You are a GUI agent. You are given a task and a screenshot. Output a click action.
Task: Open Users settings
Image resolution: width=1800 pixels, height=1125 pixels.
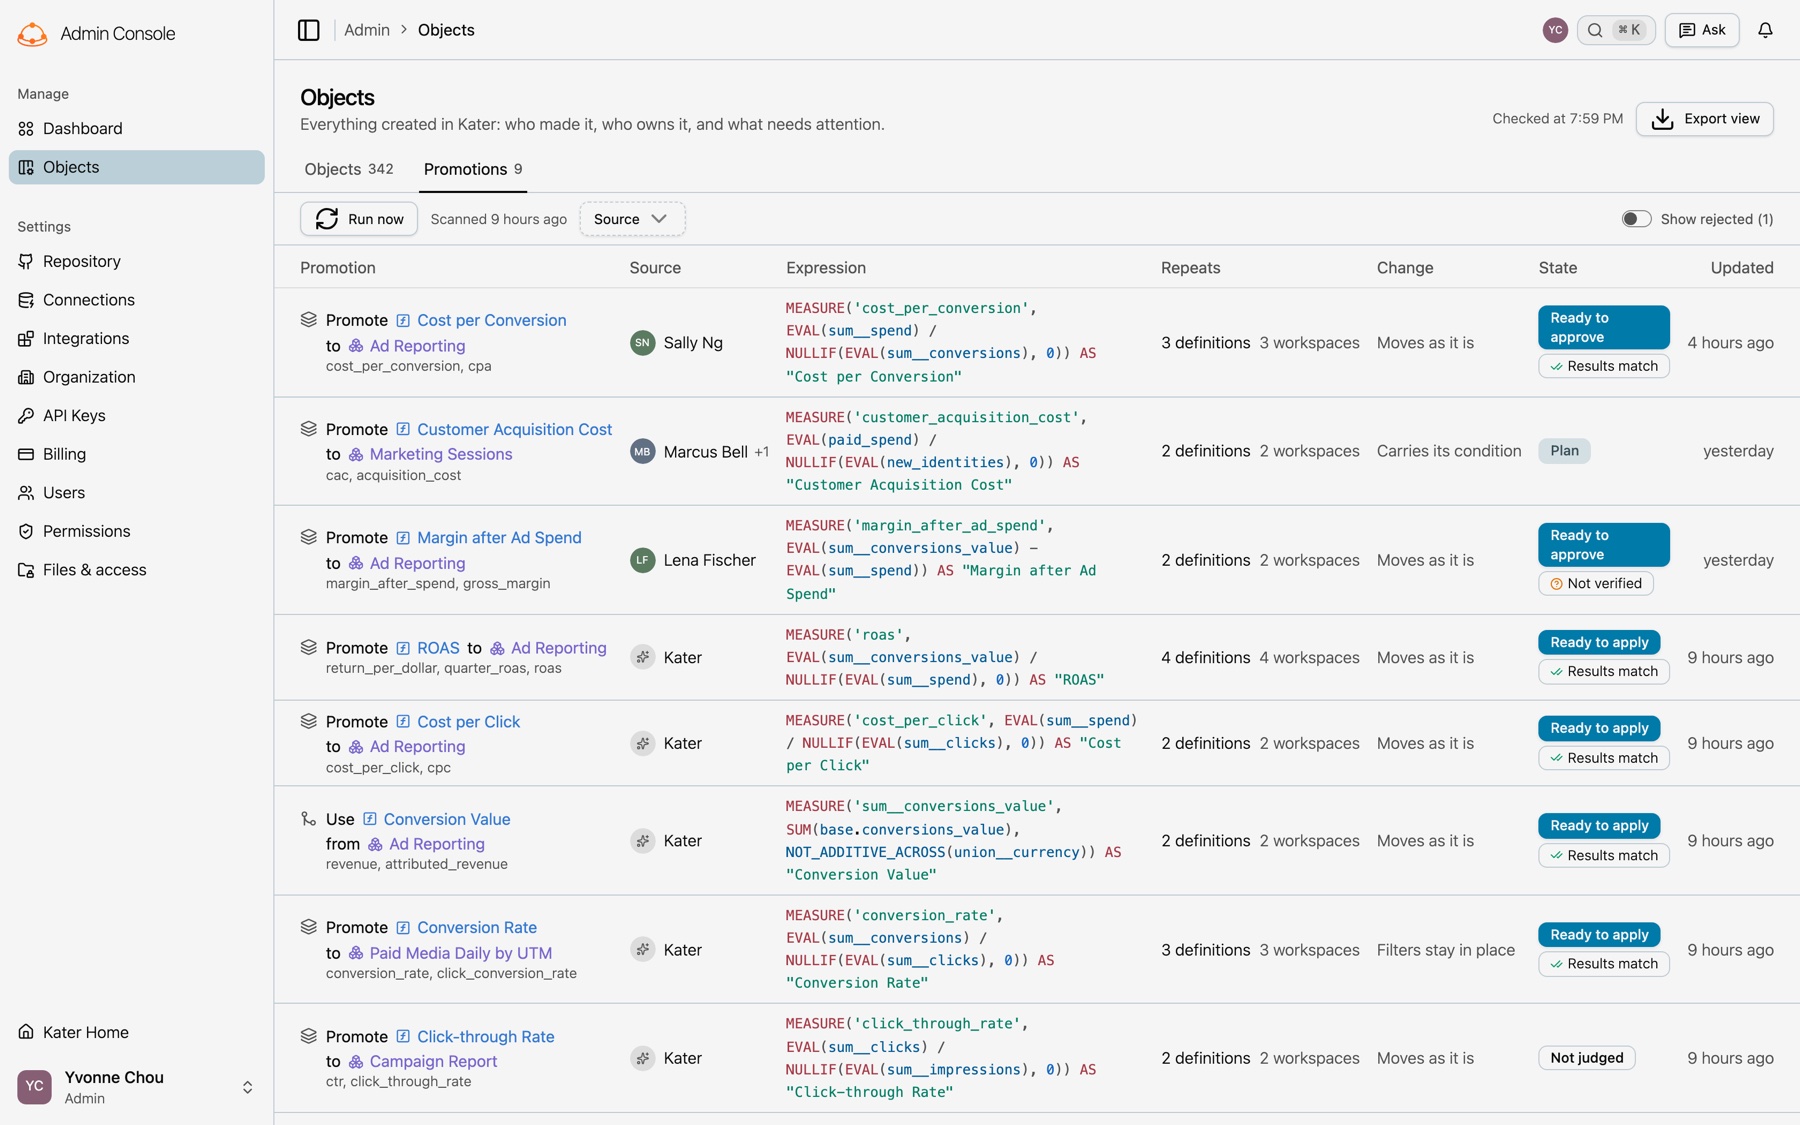[x=136, y=492]
